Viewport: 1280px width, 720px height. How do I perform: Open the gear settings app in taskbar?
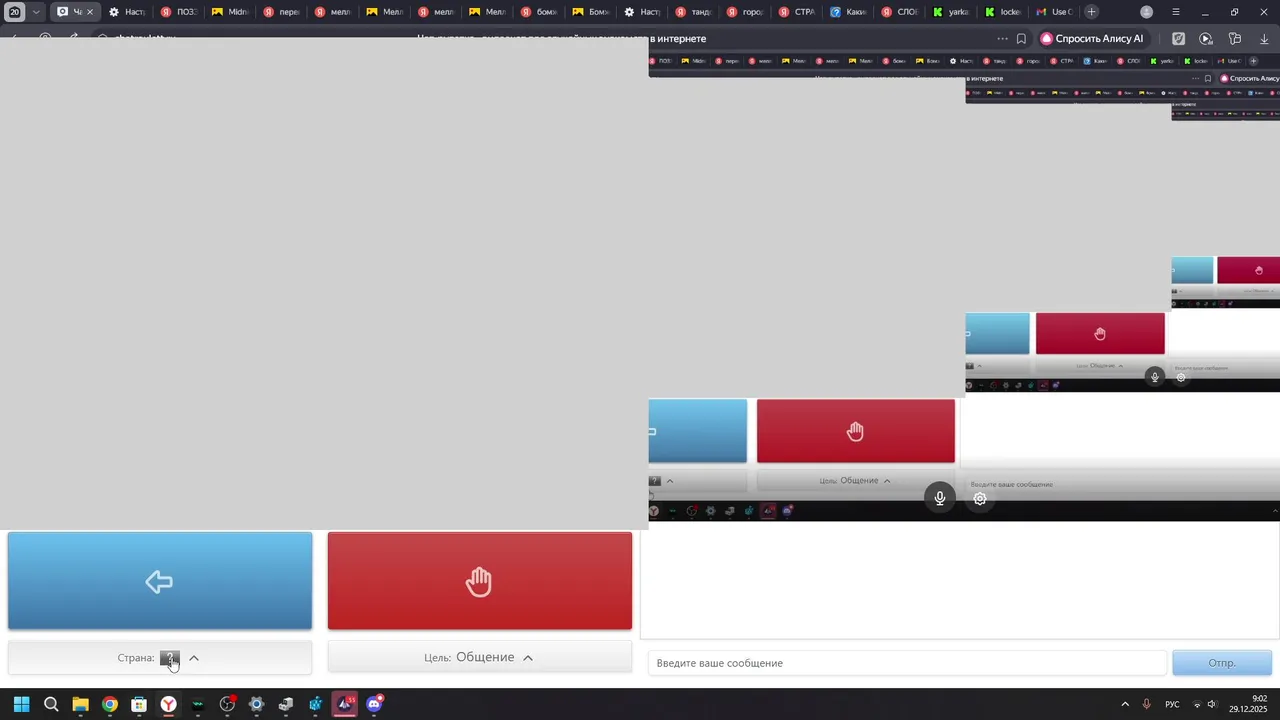pyautogui.click(x=256, y=704)
